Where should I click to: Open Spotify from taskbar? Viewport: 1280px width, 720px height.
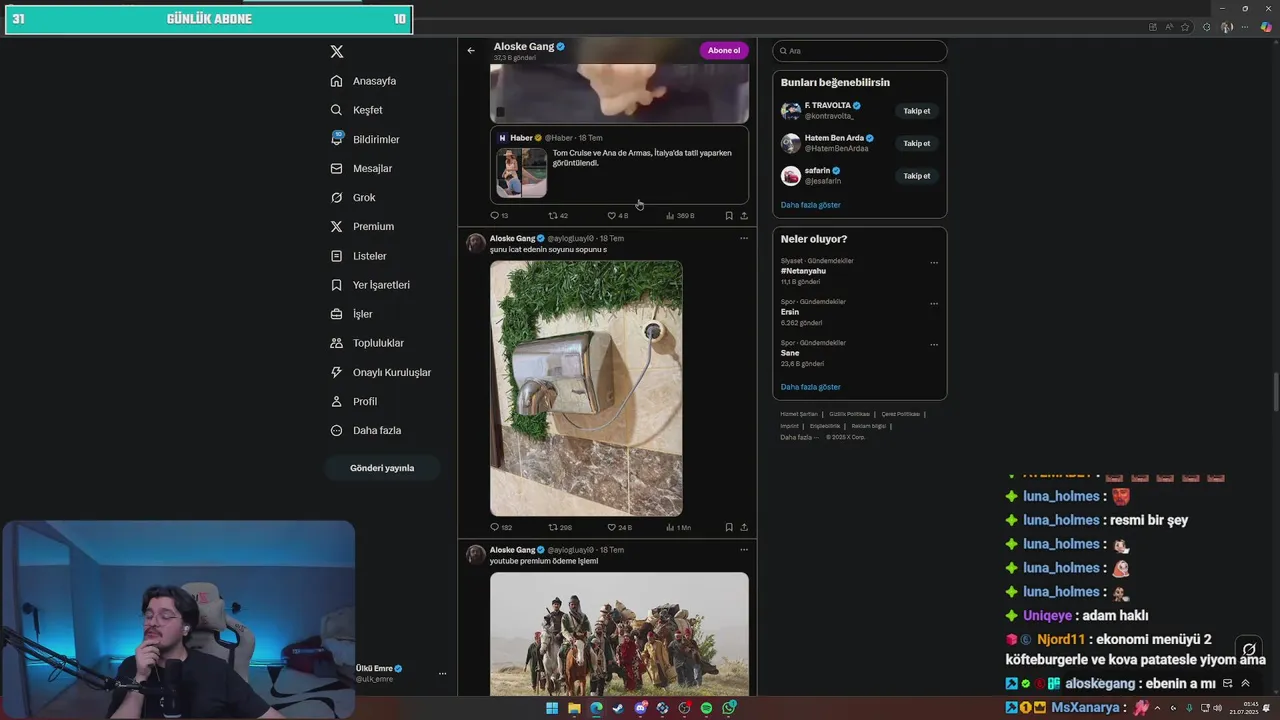click(706, 708)
